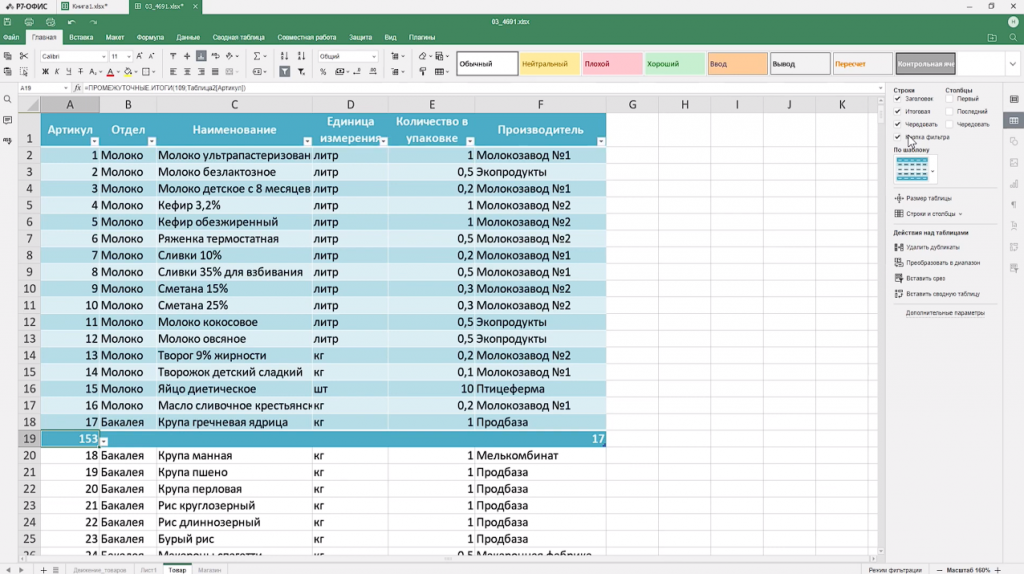This screenshot has height=574, width=1024.
Task: Click the formula bar input
Action: [480, 88]
